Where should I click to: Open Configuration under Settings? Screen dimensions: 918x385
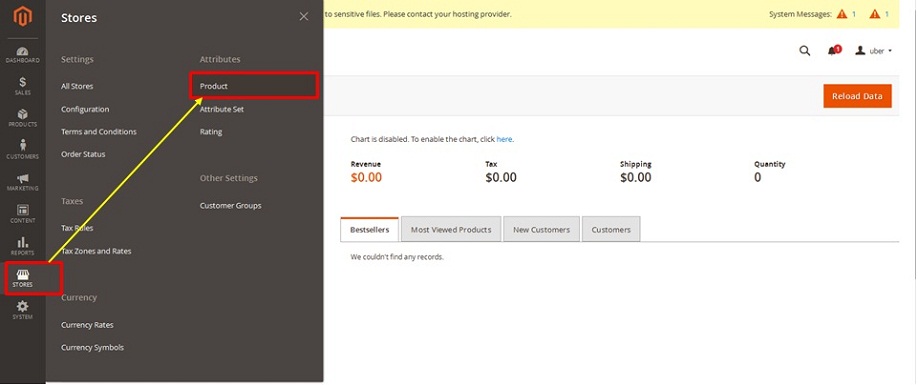point(85,109)
